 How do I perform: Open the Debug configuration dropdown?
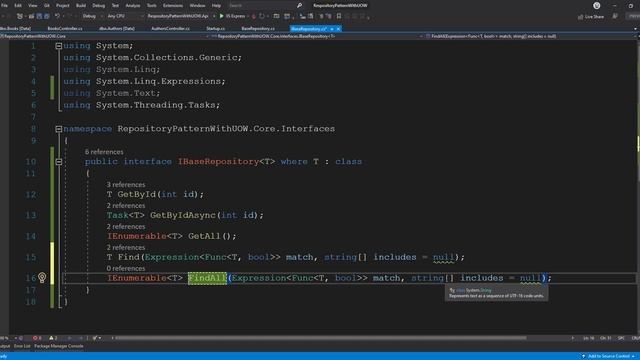[92, 16]
